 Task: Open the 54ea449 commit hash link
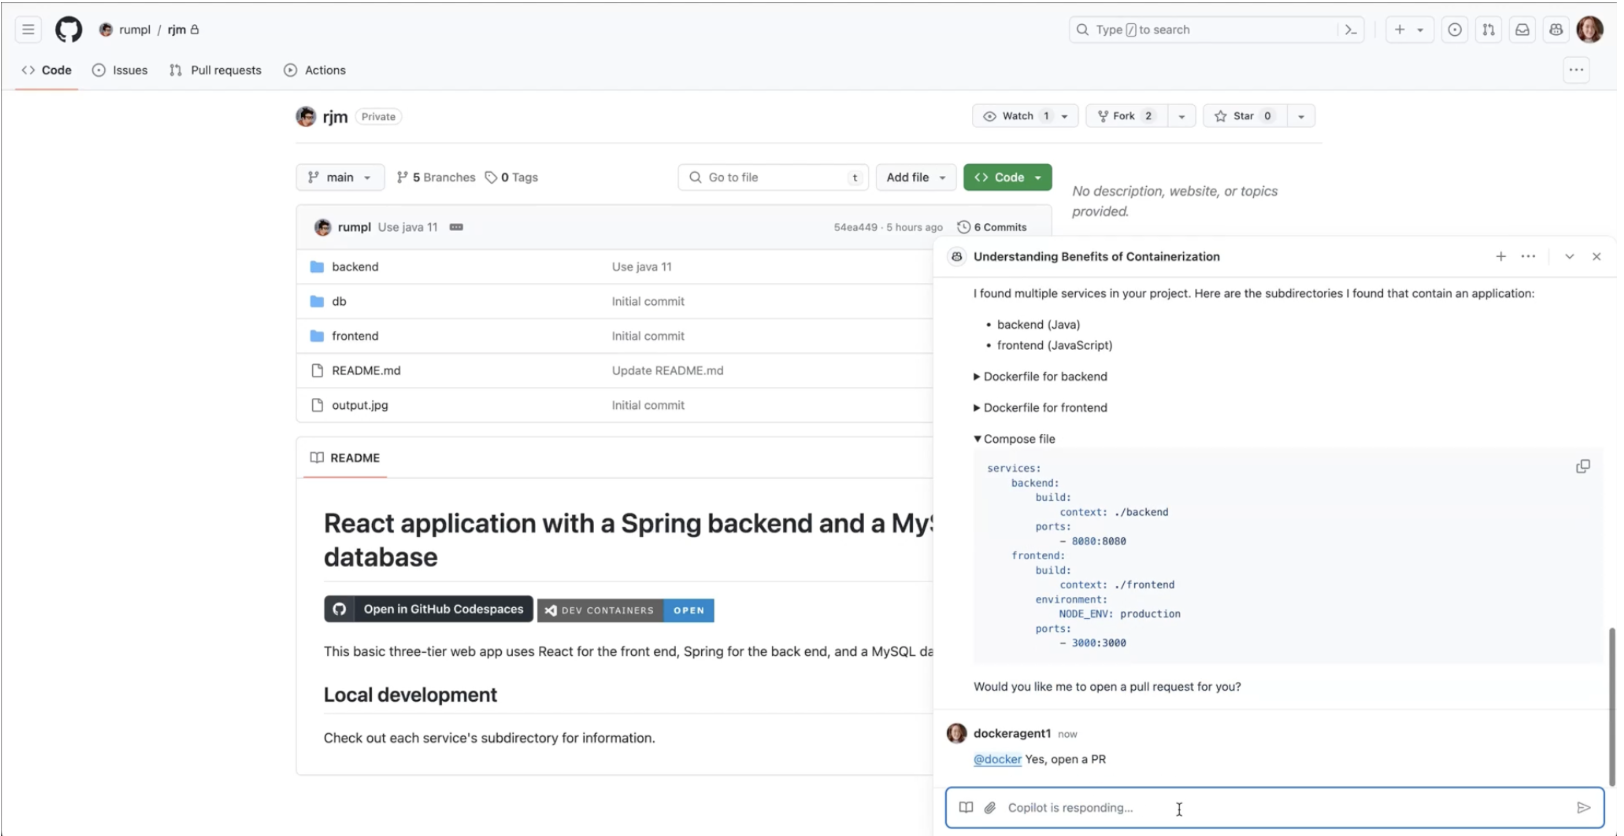[x=855, y=227]
